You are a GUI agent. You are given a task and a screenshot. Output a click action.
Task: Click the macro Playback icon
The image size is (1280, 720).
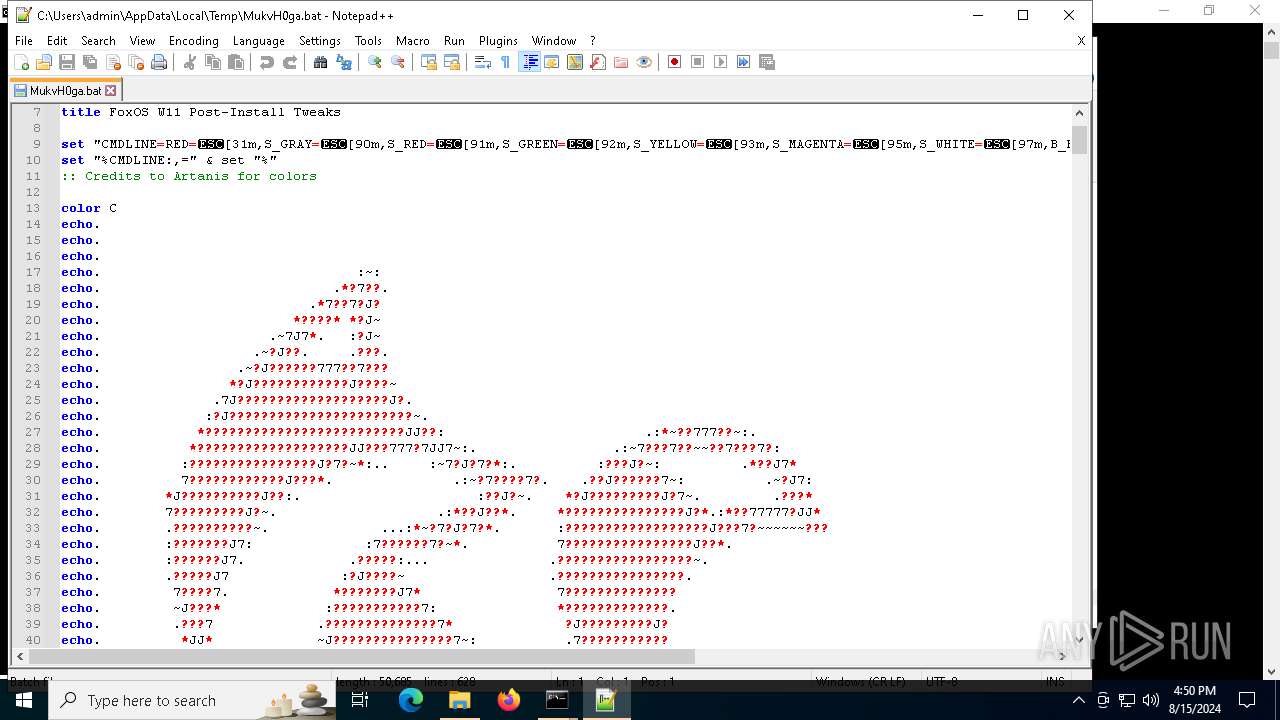click(x=721, y=62)
